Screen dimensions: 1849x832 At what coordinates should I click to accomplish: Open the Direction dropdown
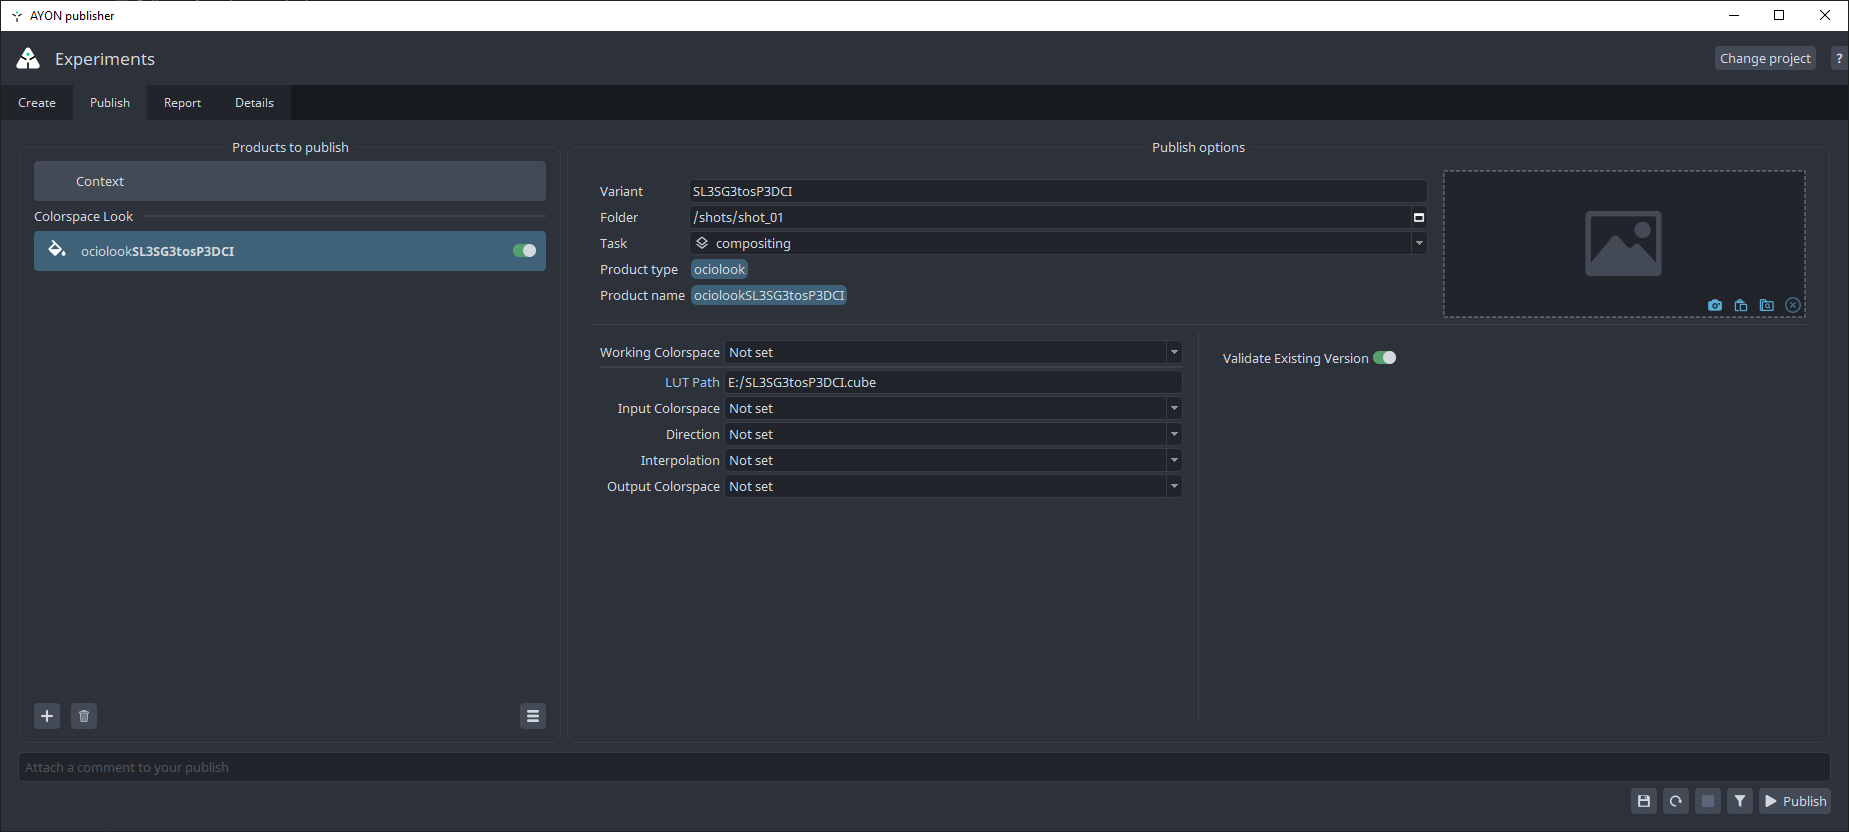click(x=953, y=435)
